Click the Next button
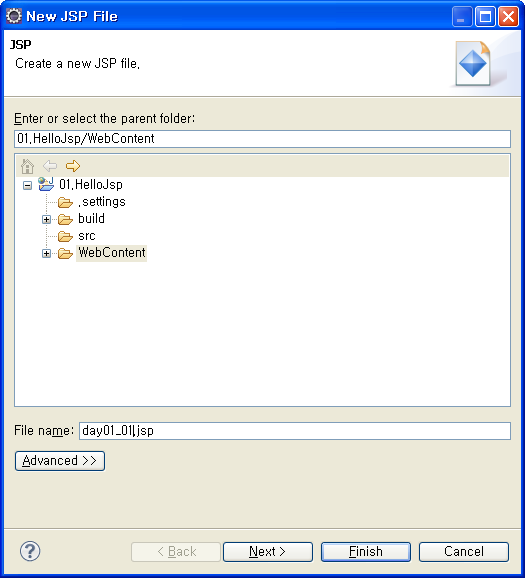 [268, 552]
